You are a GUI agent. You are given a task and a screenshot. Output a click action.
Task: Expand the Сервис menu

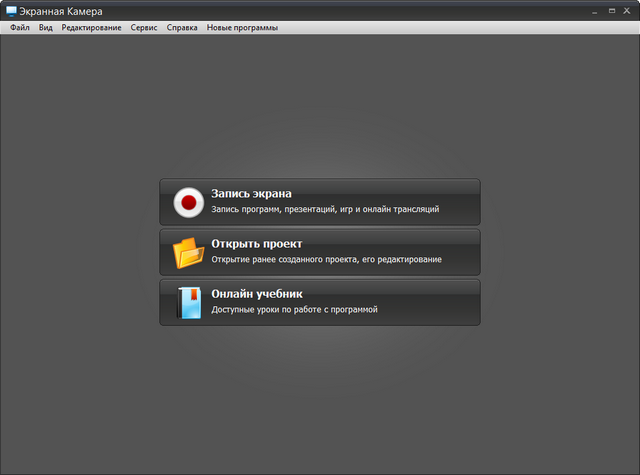[x=144, y=28]
